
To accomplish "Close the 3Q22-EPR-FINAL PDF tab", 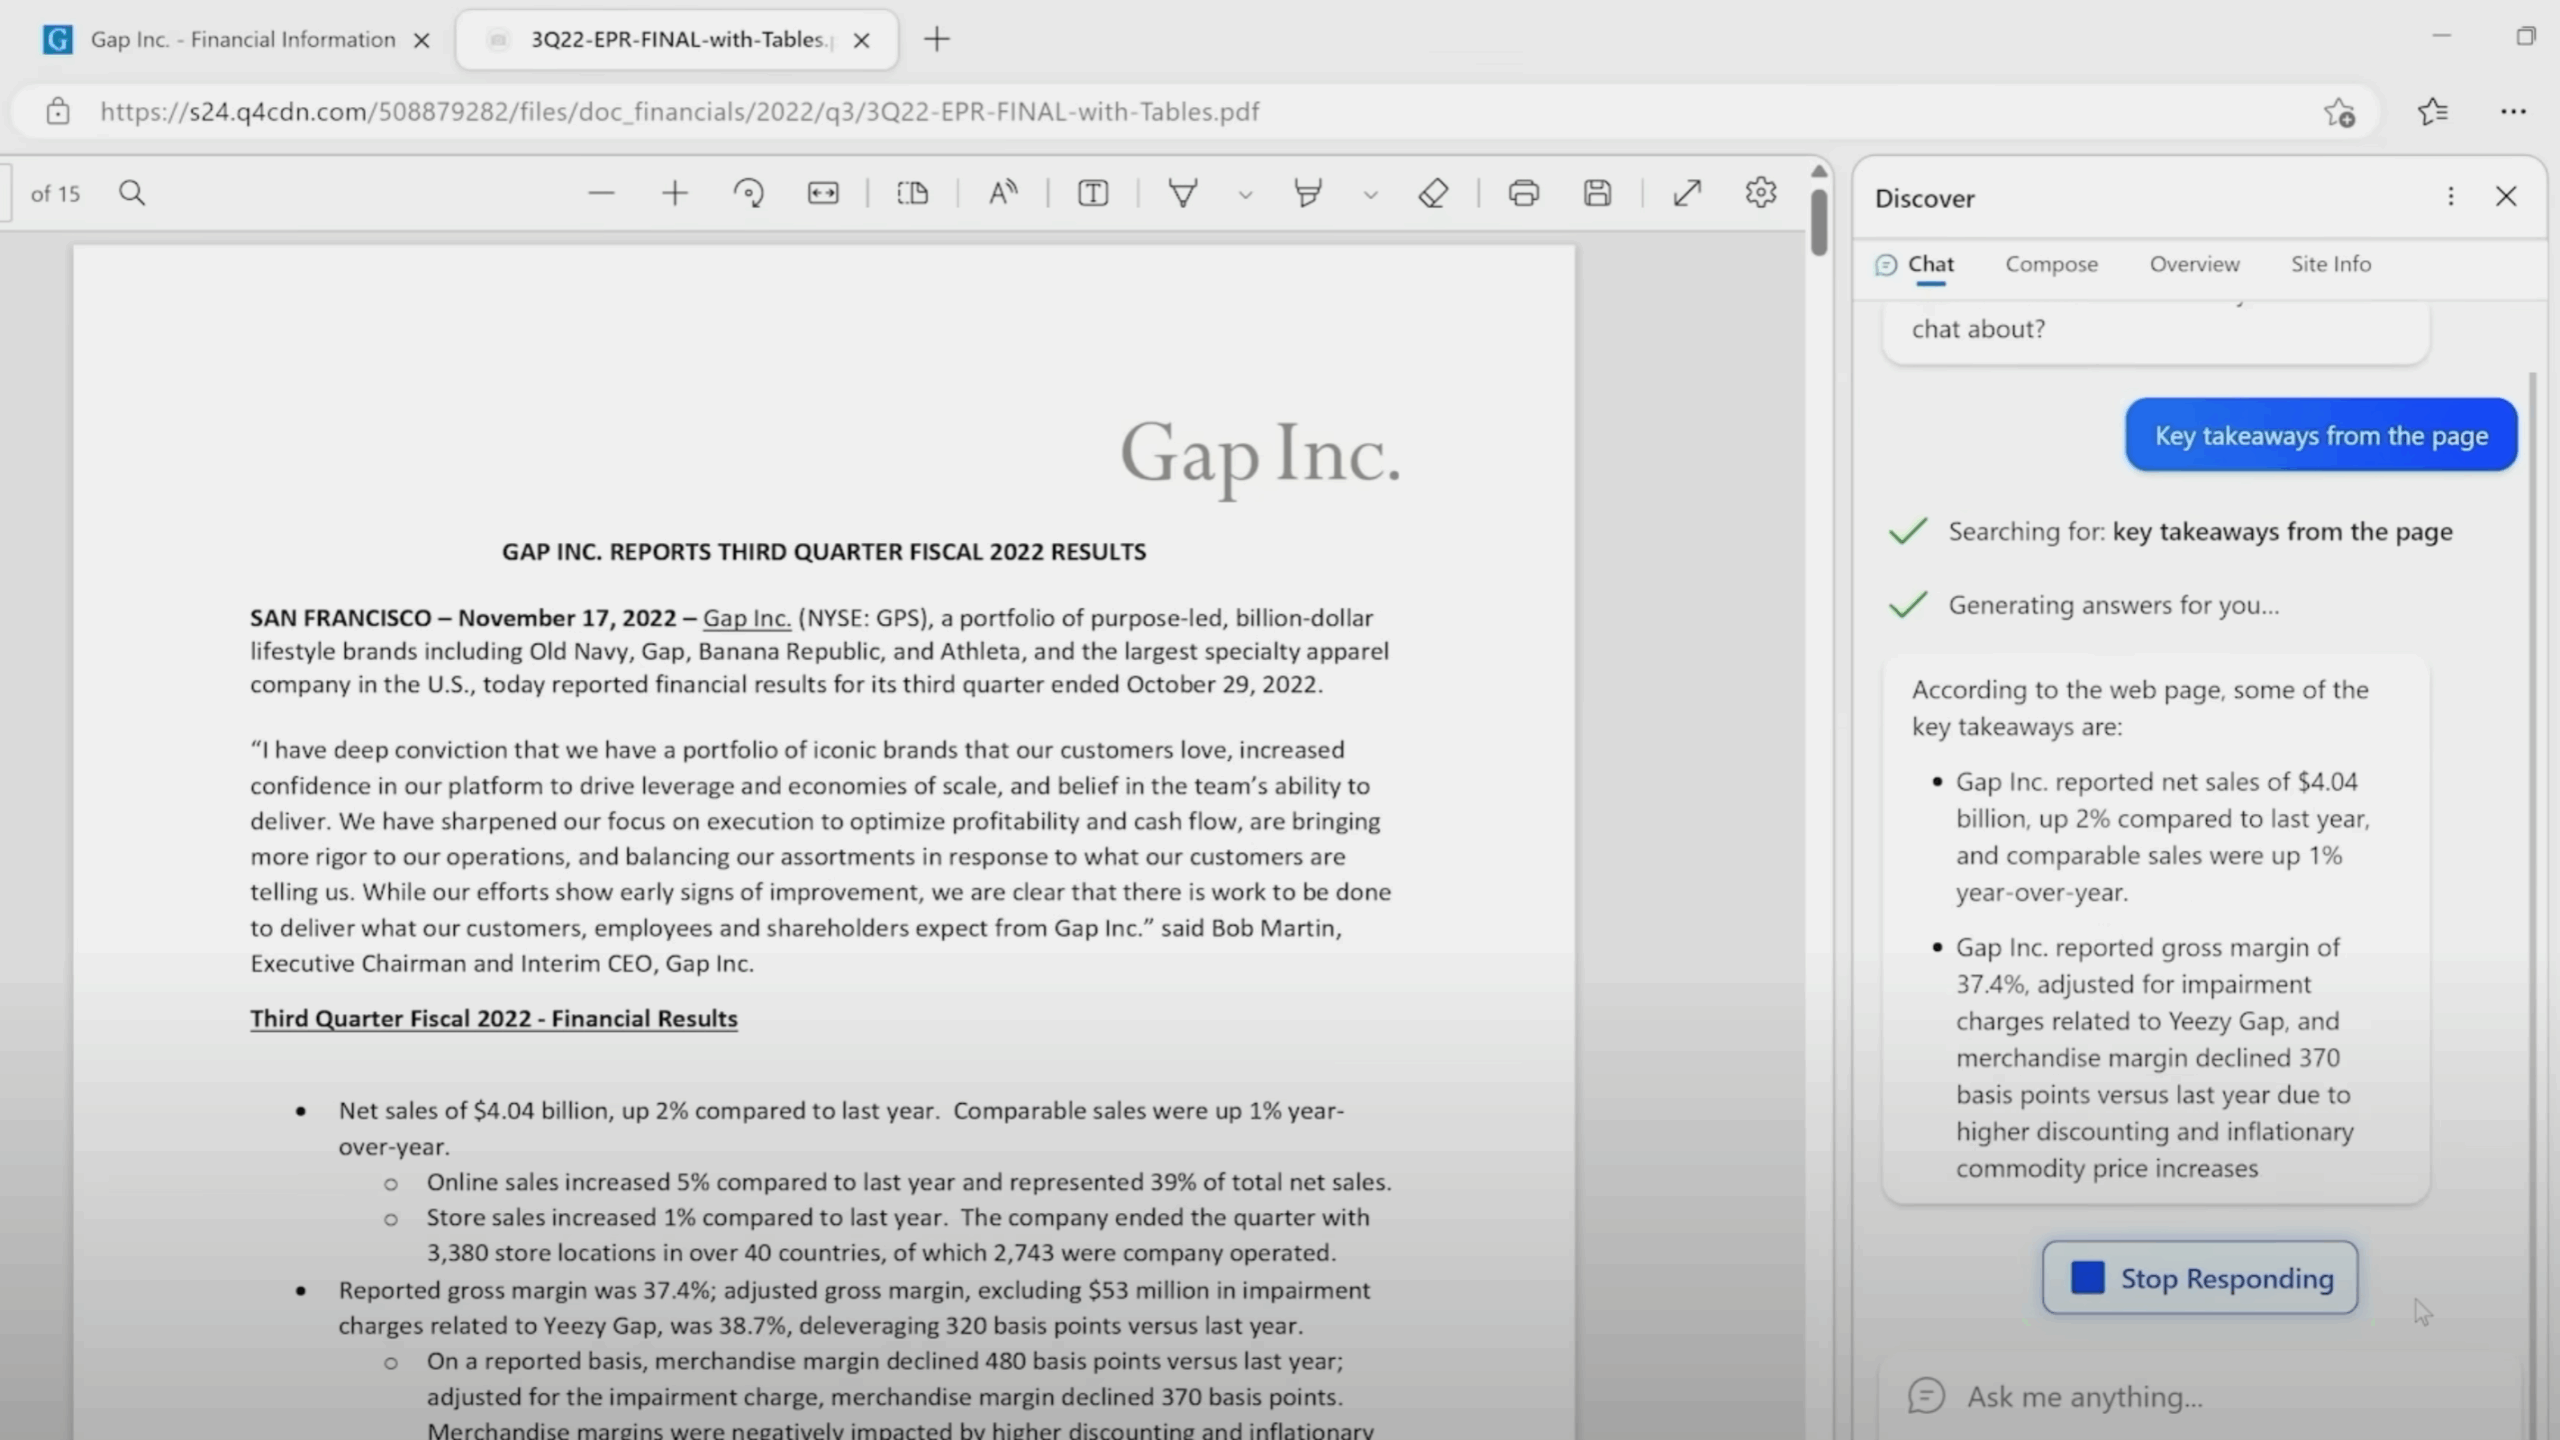I will tap(861, 40).
